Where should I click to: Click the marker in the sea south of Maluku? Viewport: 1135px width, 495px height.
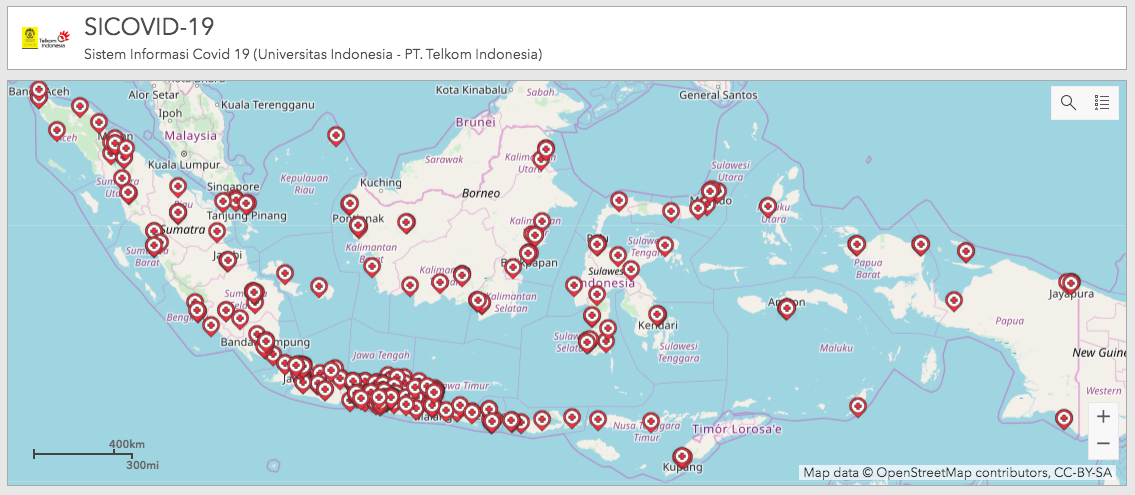click(x=858, y=405)
